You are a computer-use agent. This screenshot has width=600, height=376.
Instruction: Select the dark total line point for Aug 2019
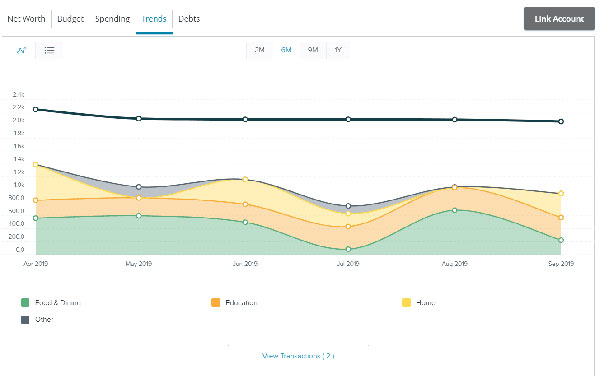(x=455, y=119)
